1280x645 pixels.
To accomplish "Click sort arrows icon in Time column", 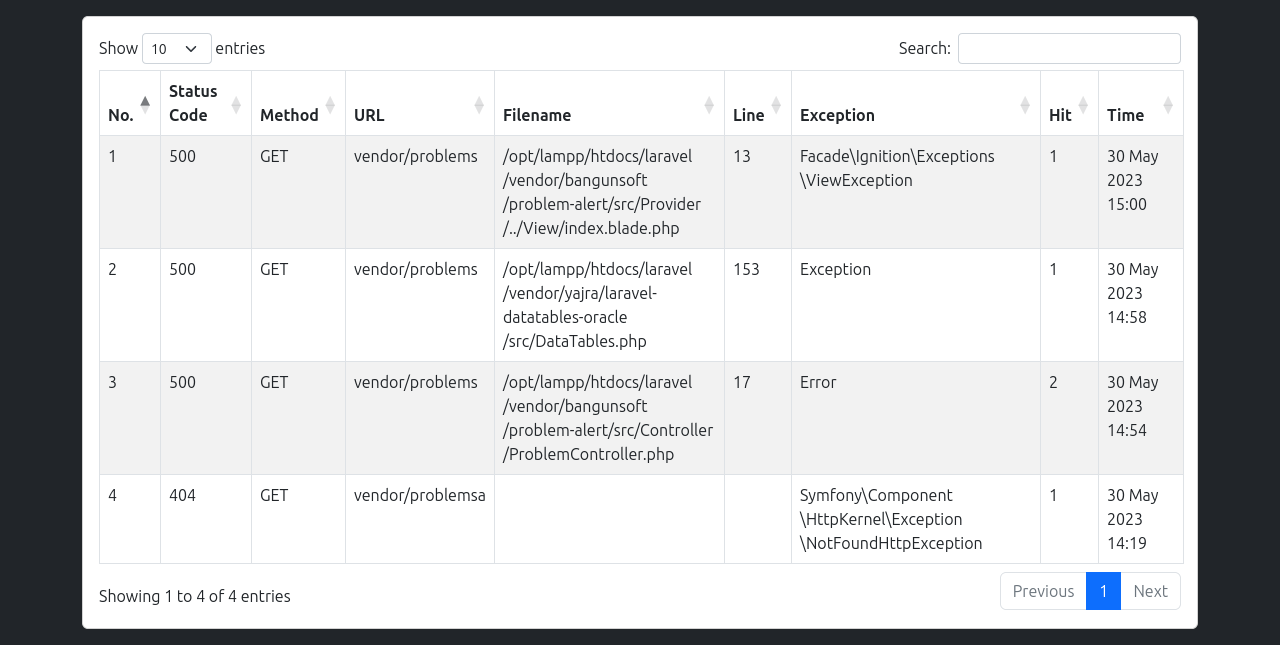I will (x=1168, y=104).
